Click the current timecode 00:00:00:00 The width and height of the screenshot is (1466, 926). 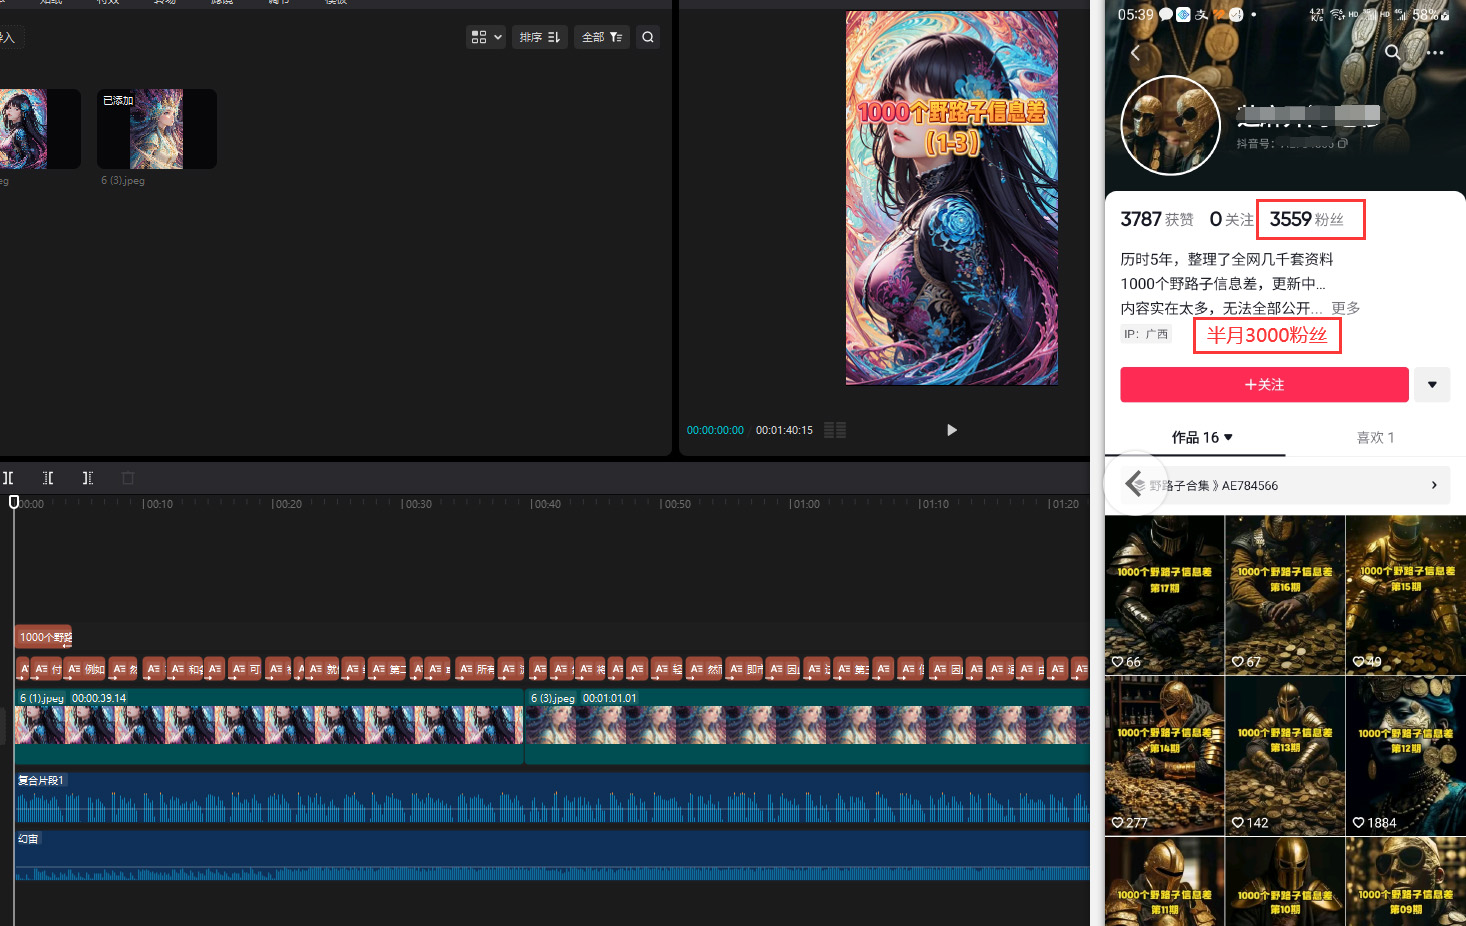pos(715,430)
